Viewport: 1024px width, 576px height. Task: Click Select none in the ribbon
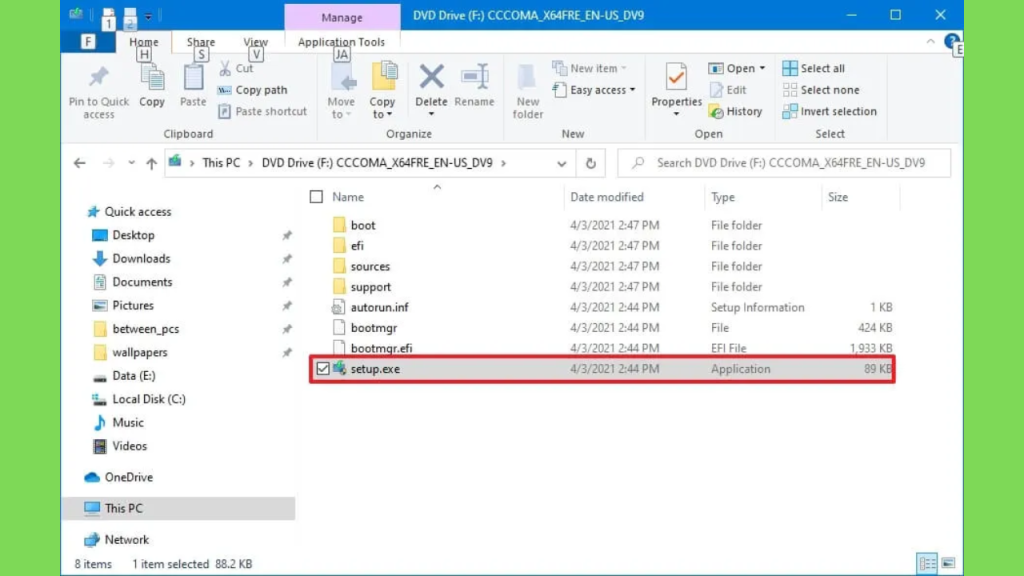click(x=821, y=89)
